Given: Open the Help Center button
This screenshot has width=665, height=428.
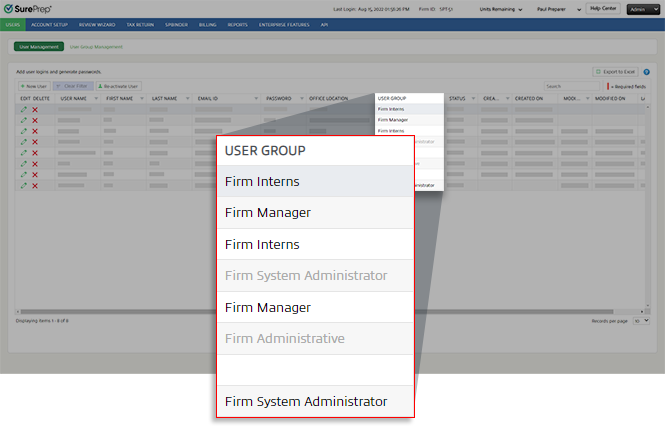Looking at the screenshot, I should click(x=603, y=8).
